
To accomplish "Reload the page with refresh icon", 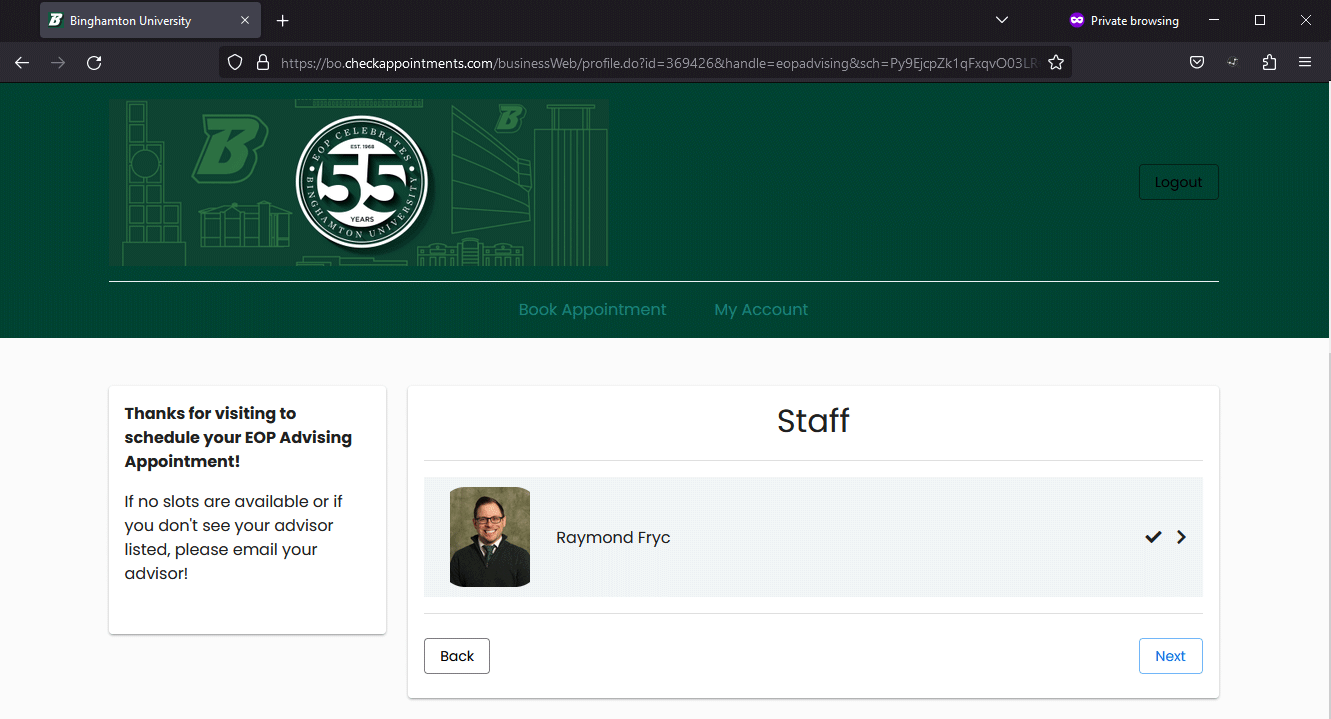I will tap(94, 62).
